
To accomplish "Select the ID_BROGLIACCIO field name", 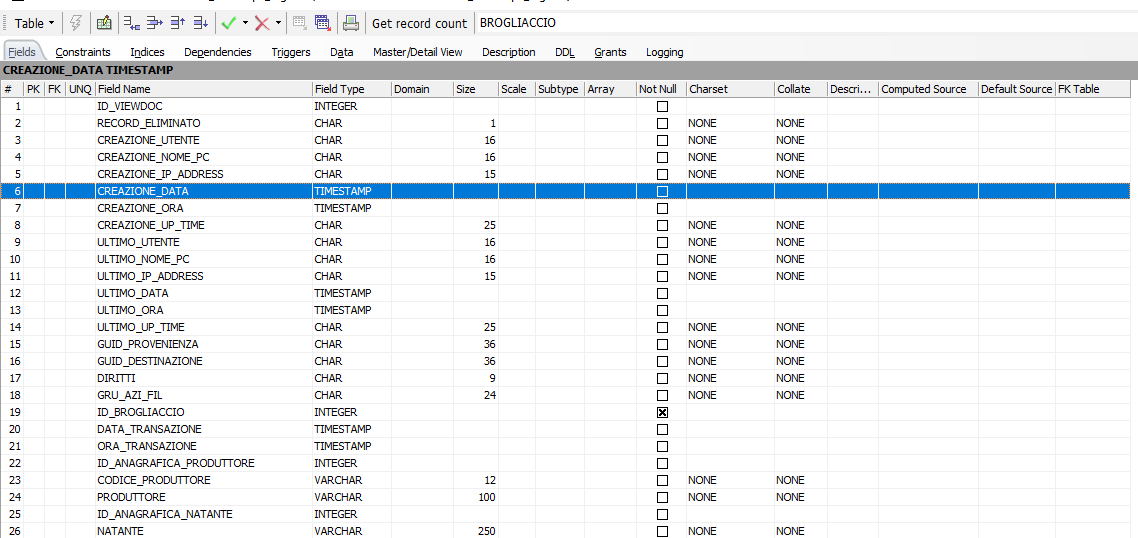I will pyautogui.click(x=141, y=412).
